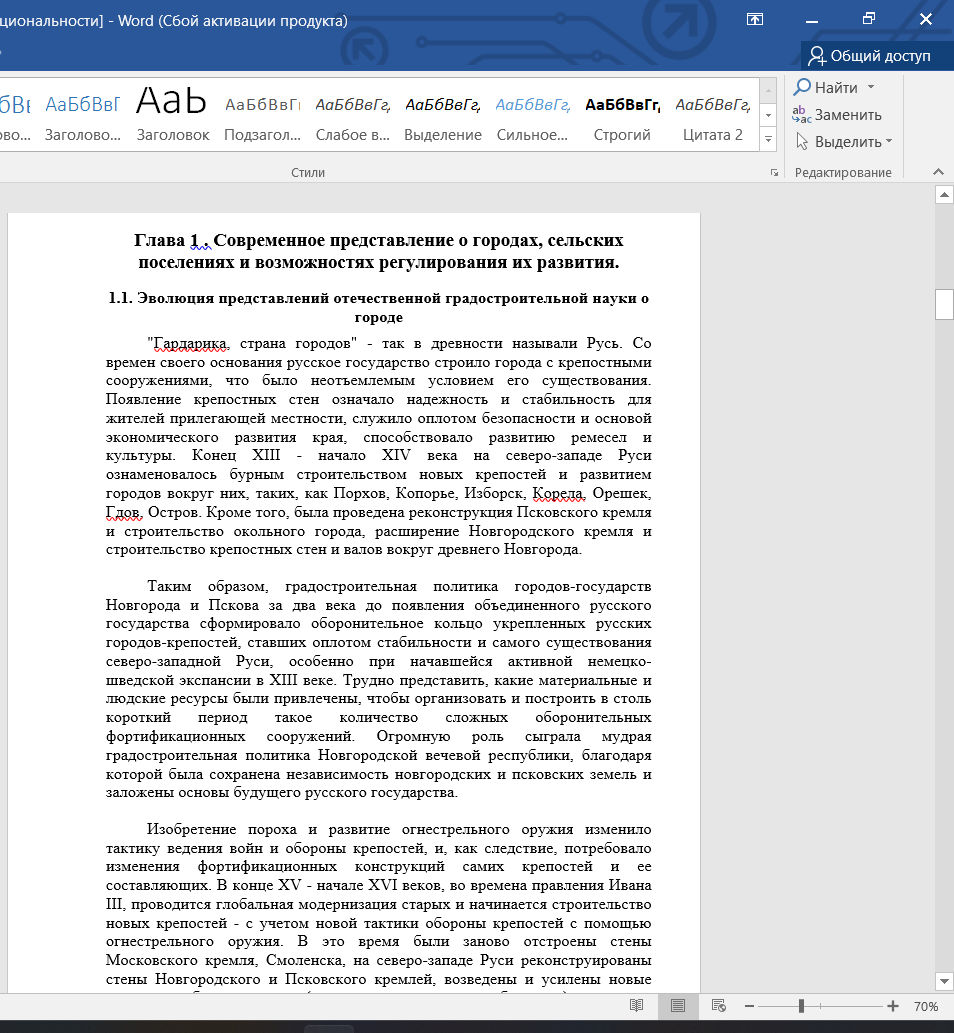Apply the Цитата 2 style

coord(713,117)
